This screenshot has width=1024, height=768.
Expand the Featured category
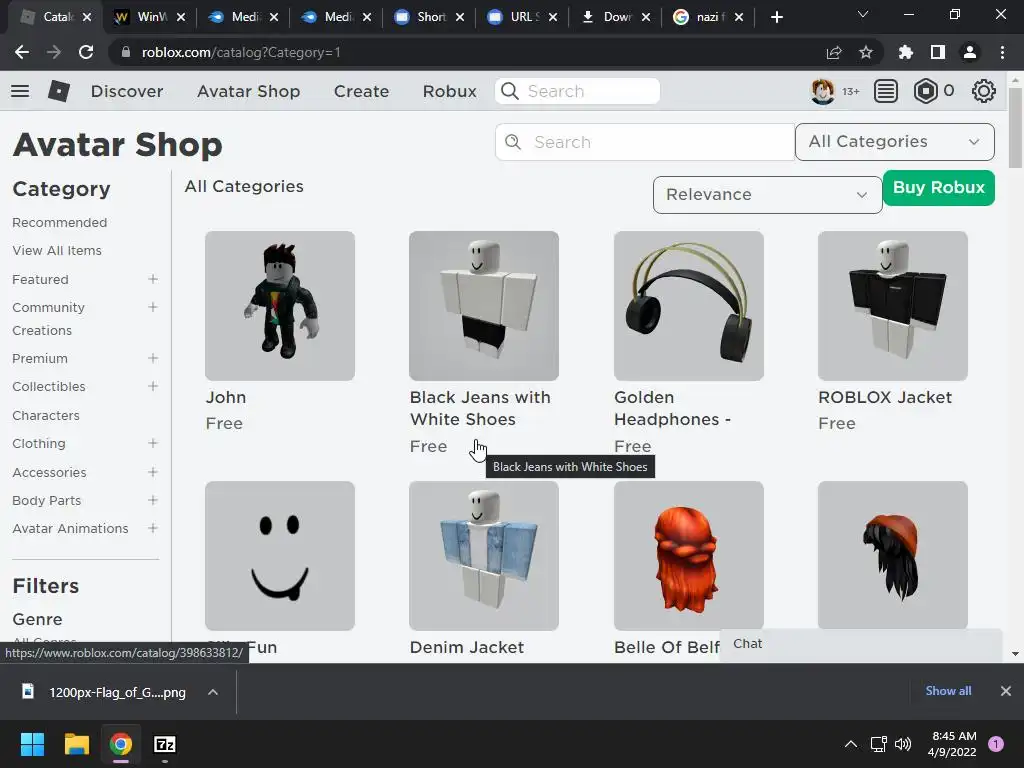click(153, 279)
